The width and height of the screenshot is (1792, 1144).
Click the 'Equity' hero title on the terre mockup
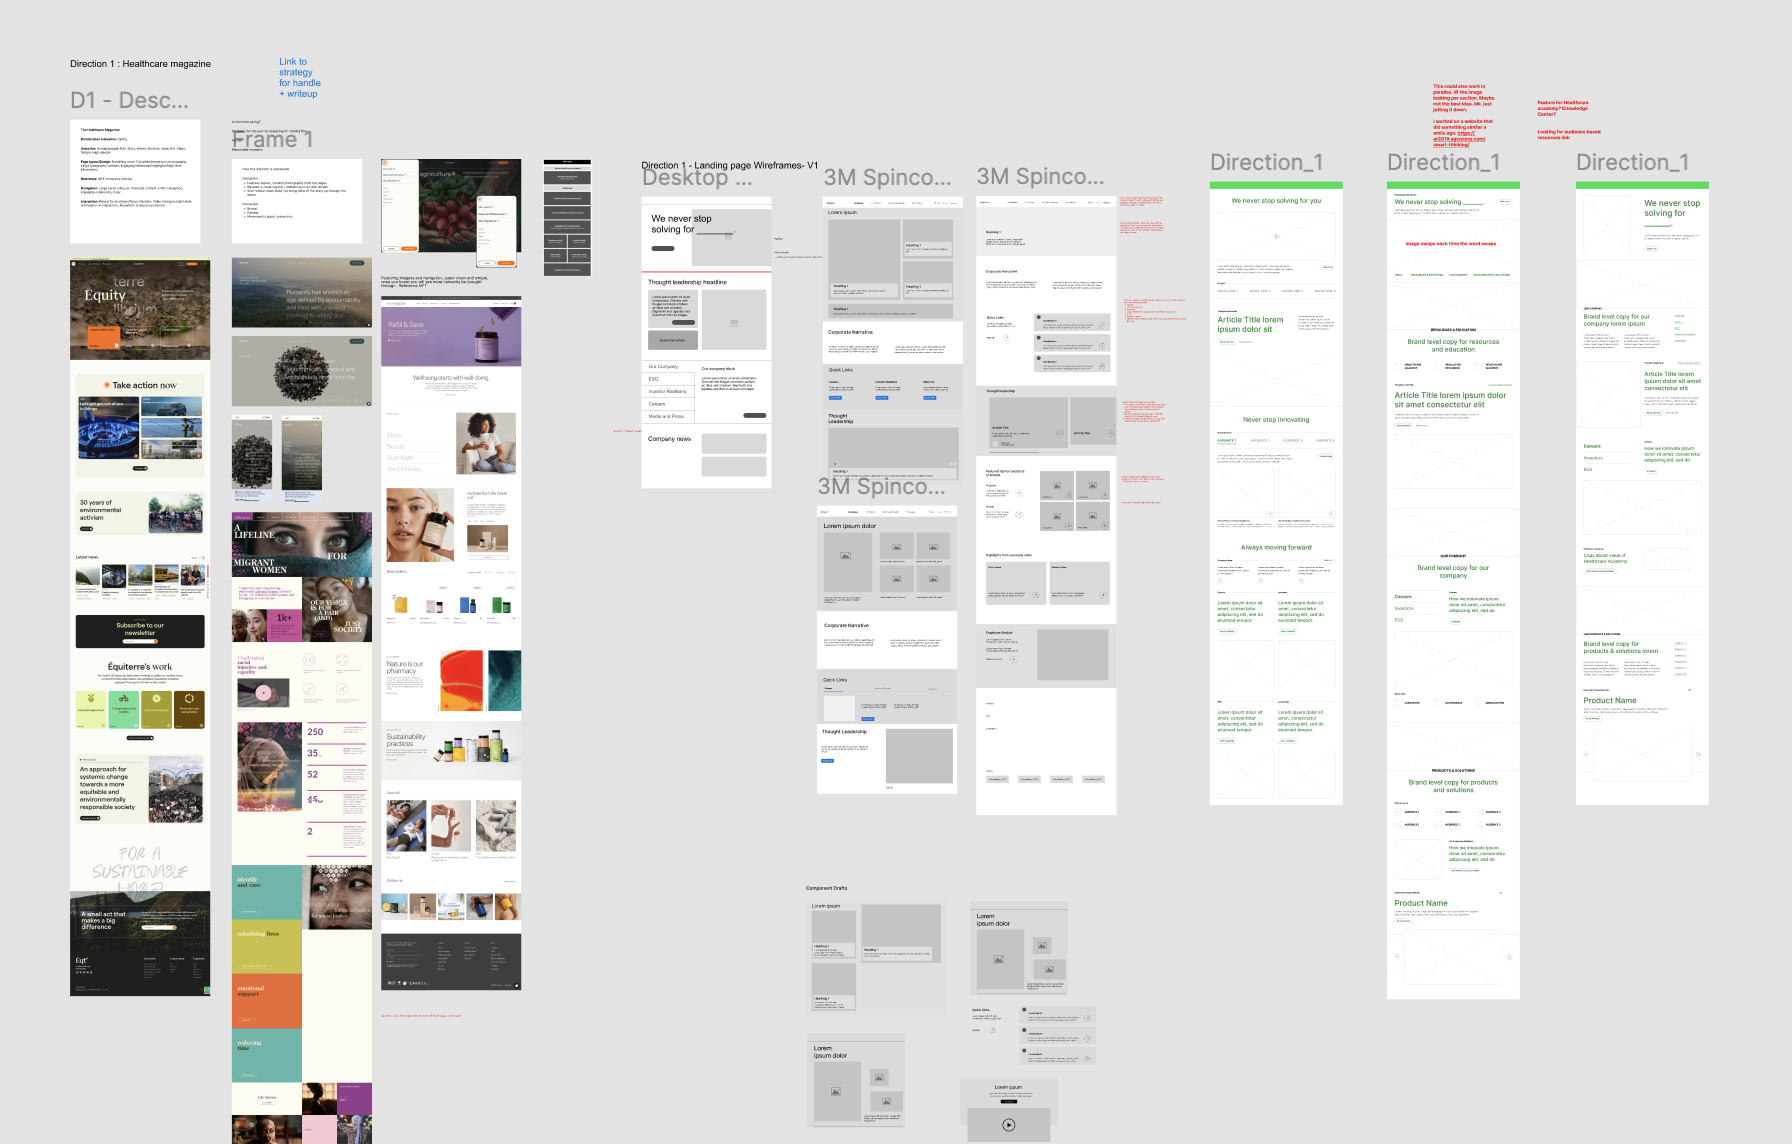coord(105,296)
